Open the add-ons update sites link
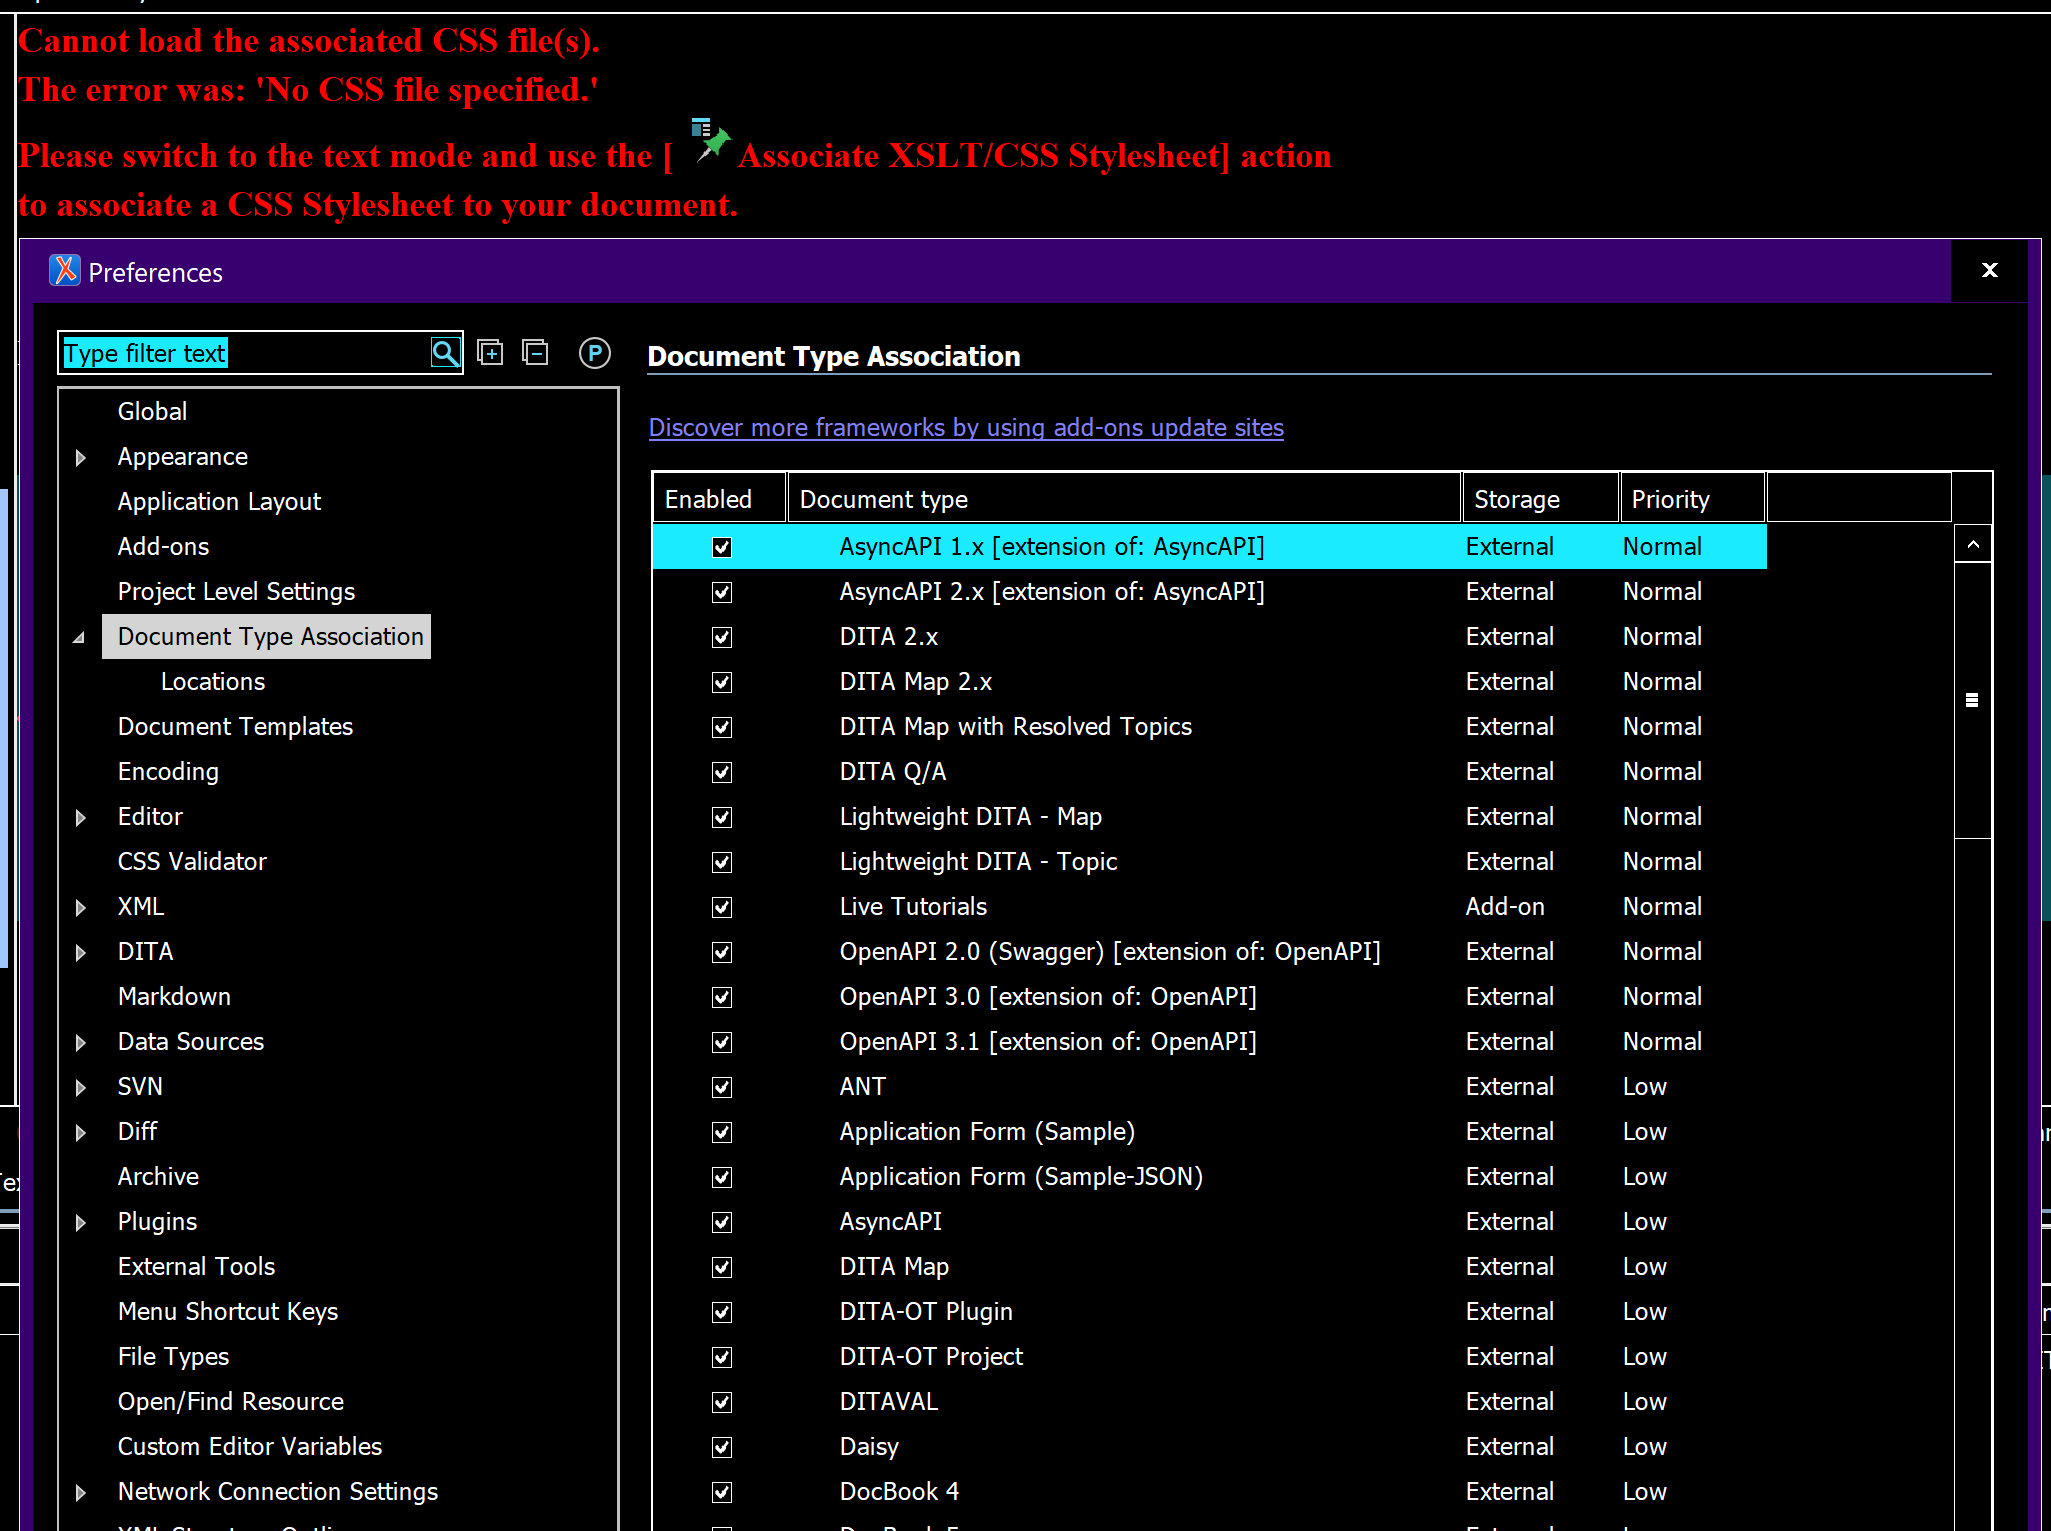Screen dimensions: 2051x1531 [x=966, y=428]
